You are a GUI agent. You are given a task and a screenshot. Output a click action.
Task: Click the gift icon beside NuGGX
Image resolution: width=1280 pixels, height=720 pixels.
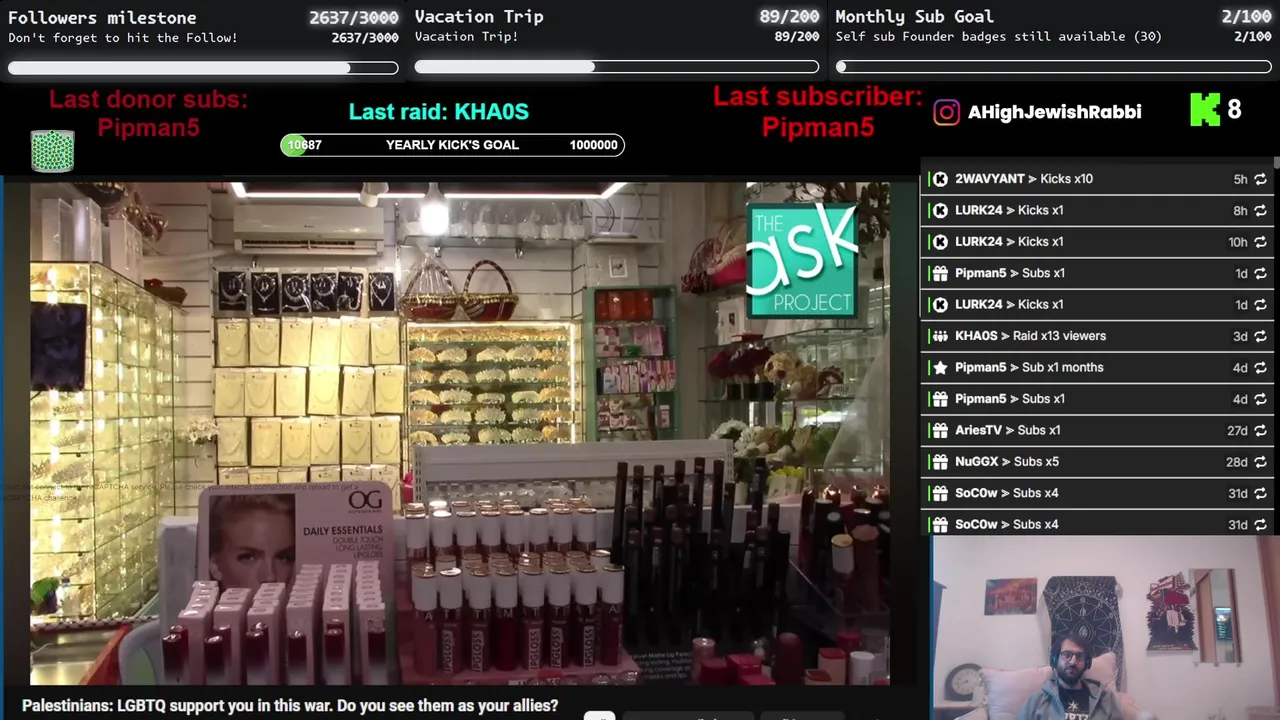tap(940, 462)
